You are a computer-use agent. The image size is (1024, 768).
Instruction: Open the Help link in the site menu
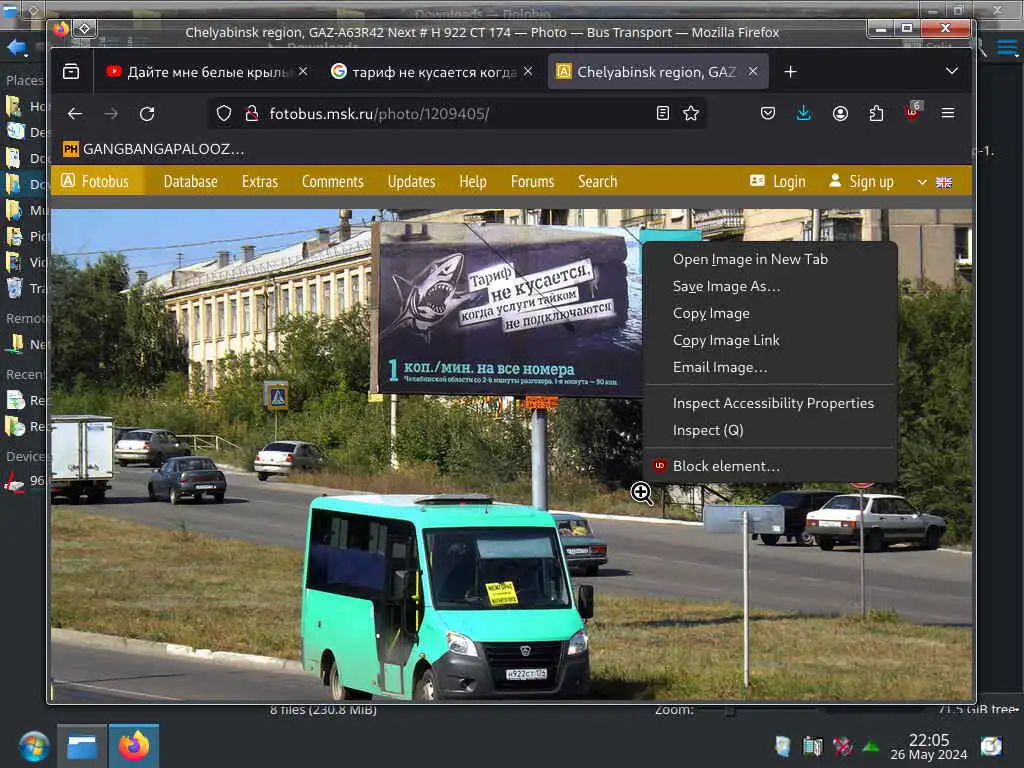click(x=473, y=182)
